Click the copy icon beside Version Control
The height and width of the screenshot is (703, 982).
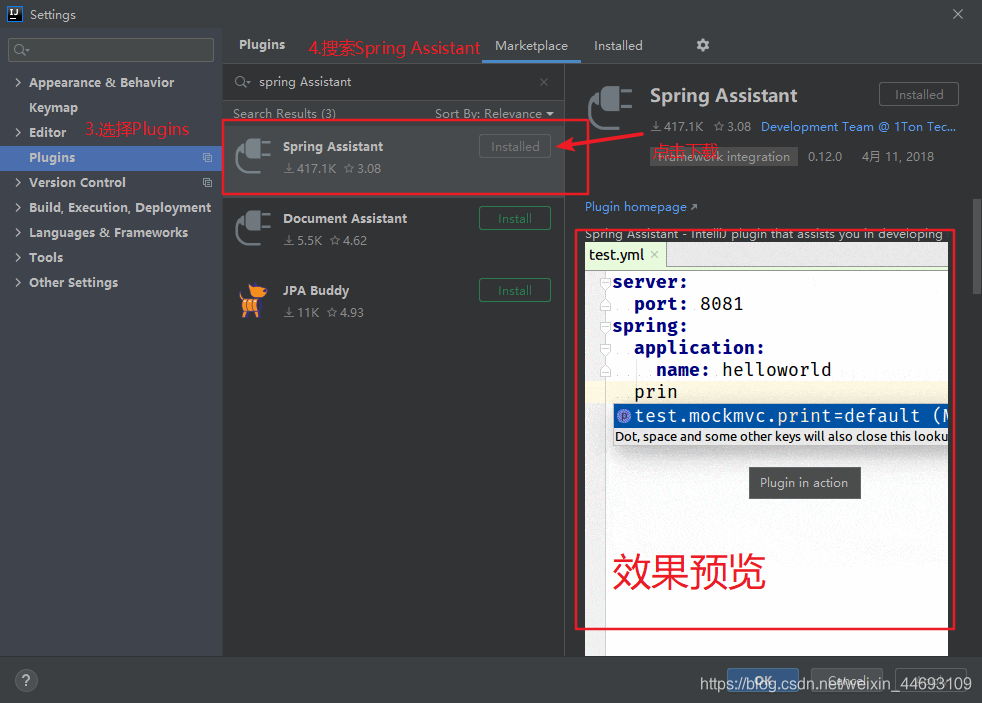[x=207, y=183]
